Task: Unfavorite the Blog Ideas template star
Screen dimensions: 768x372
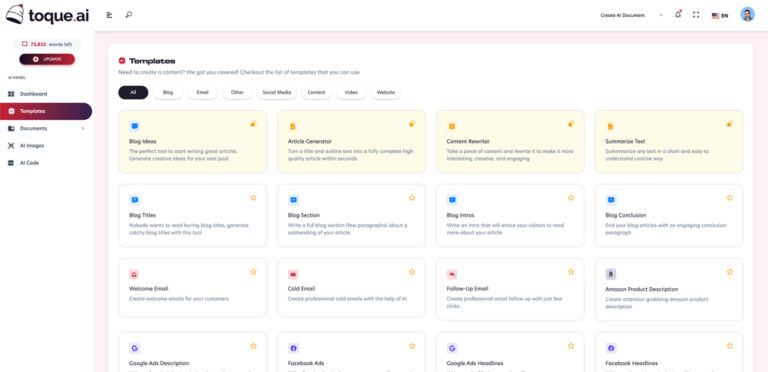Action: [253, 124]
